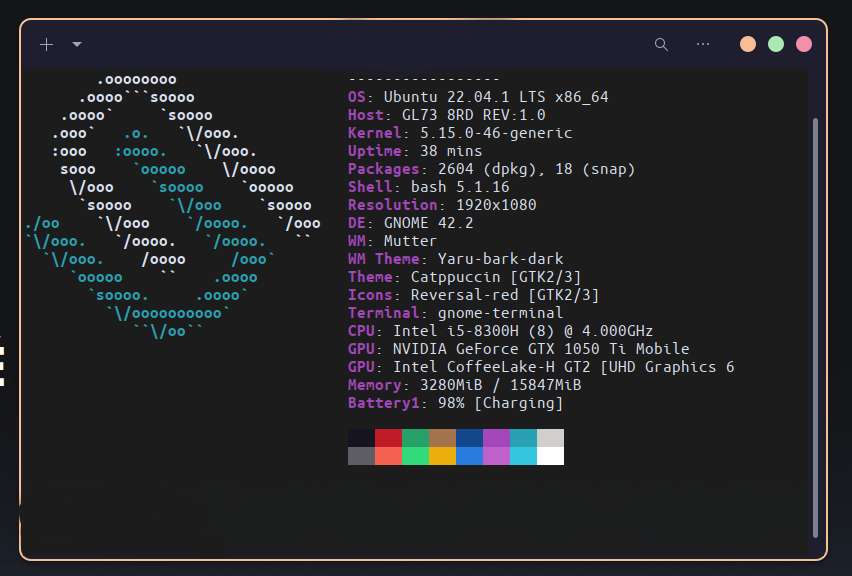Click the NVIDIA GeForce GTX 1050 Ti line
The height and width of the screenshot is (576, 852).
pos(518,349)
